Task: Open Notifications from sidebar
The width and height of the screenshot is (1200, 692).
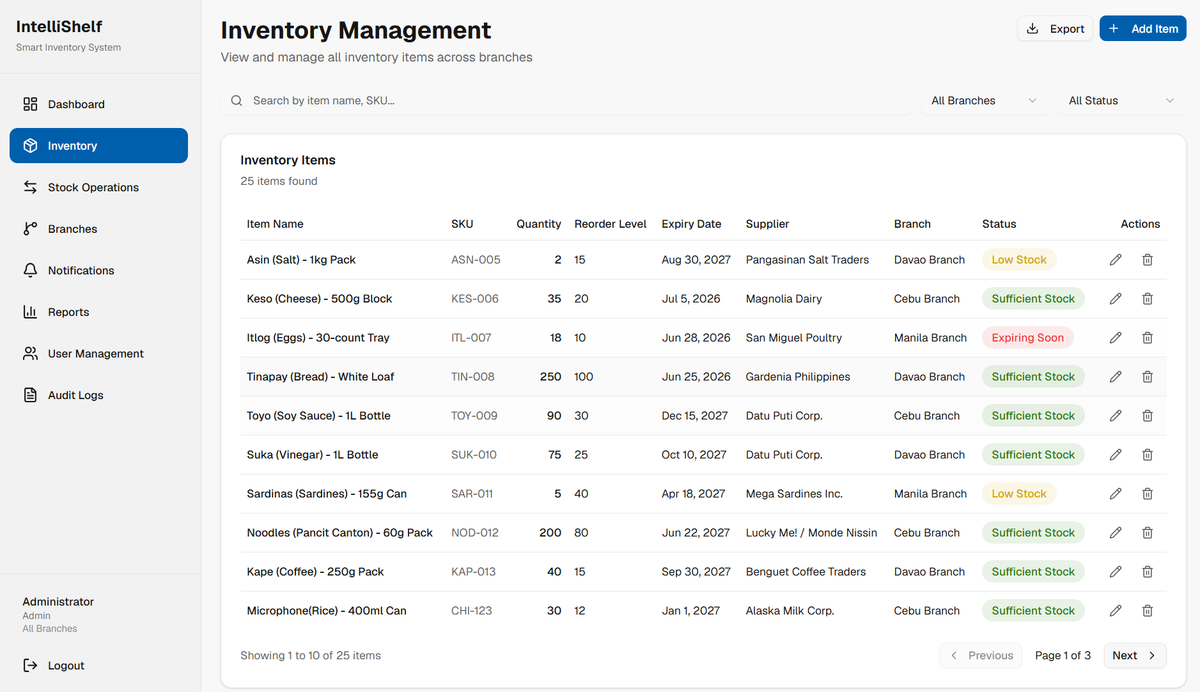Action: 99,270
